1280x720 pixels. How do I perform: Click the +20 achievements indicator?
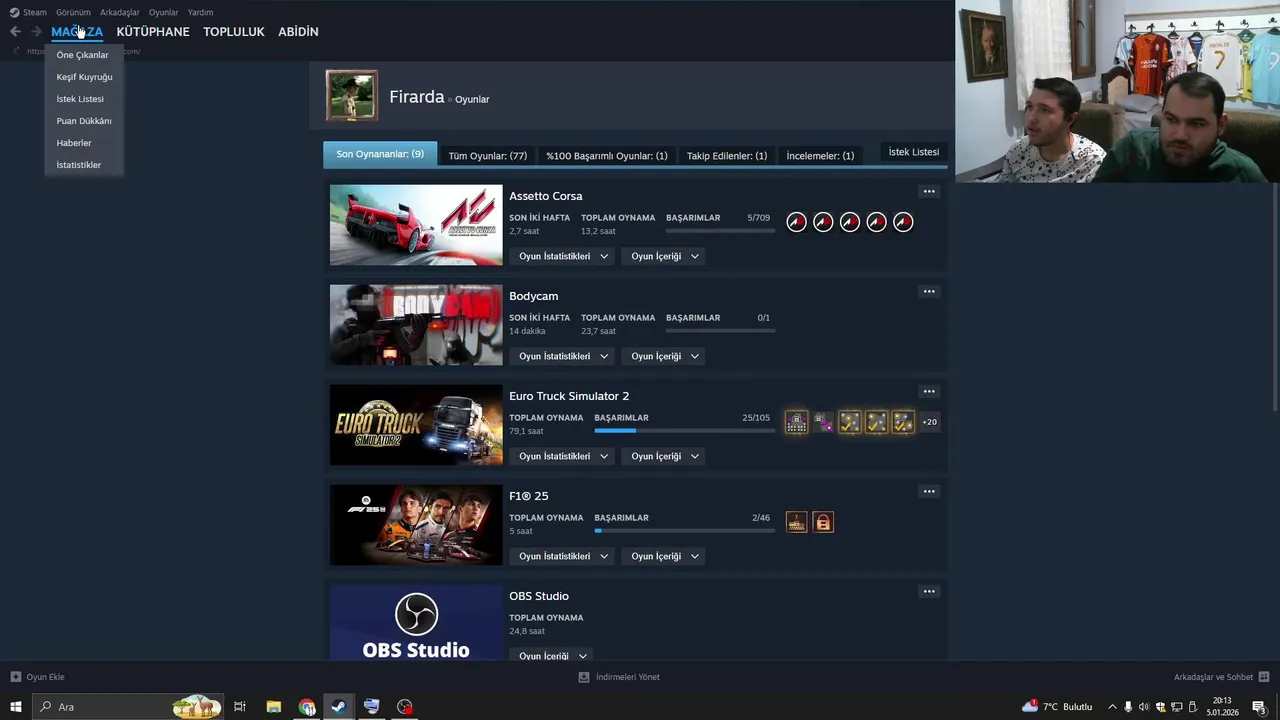[x=929, y=422]
